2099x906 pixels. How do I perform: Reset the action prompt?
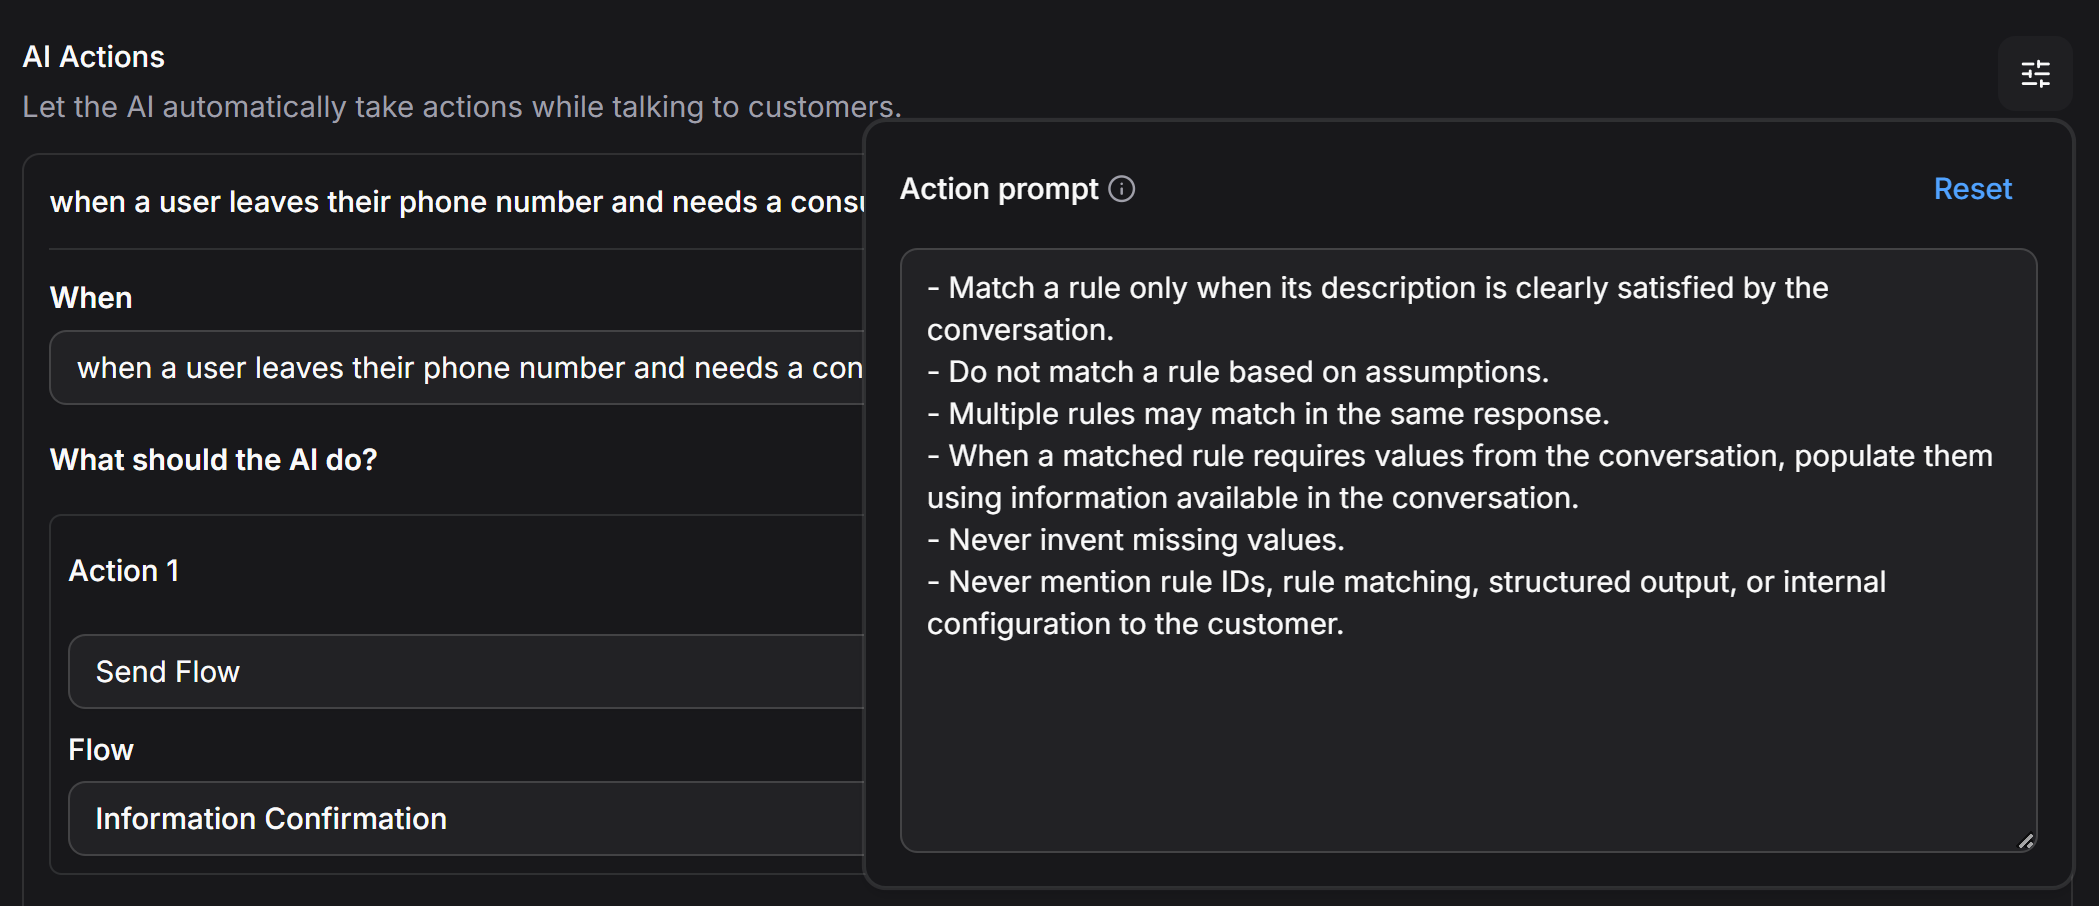(x=1972, y=189)
